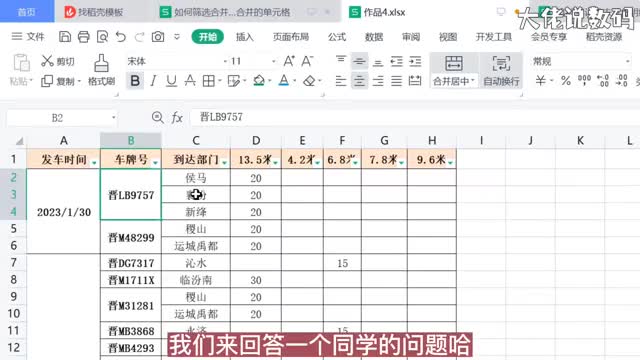Open filter dropdown for 13.5米
Image resolution: width=640 pixels, height=360 pixels.
276,162
